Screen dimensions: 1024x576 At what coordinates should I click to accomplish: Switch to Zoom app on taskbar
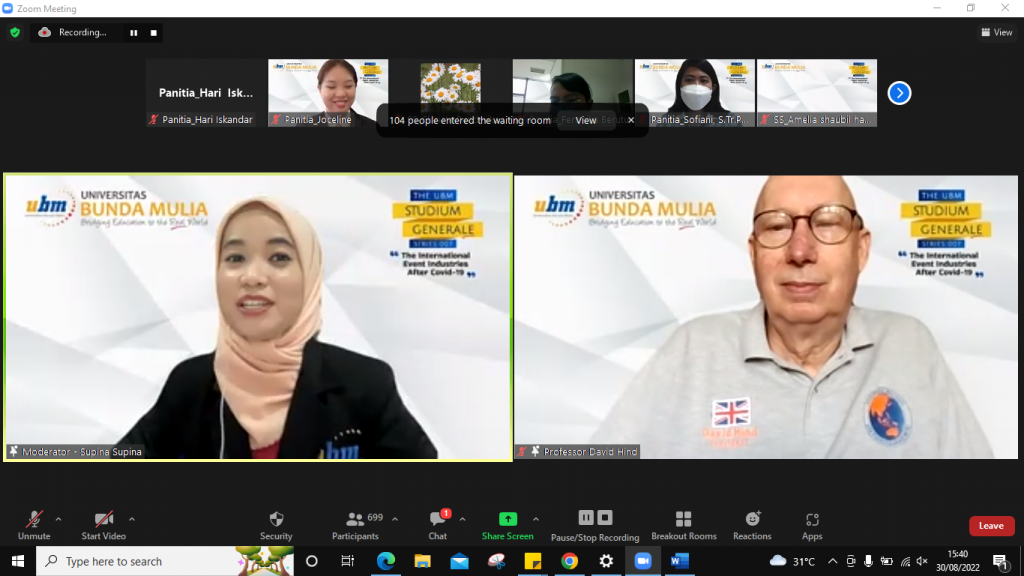[643, 561]
